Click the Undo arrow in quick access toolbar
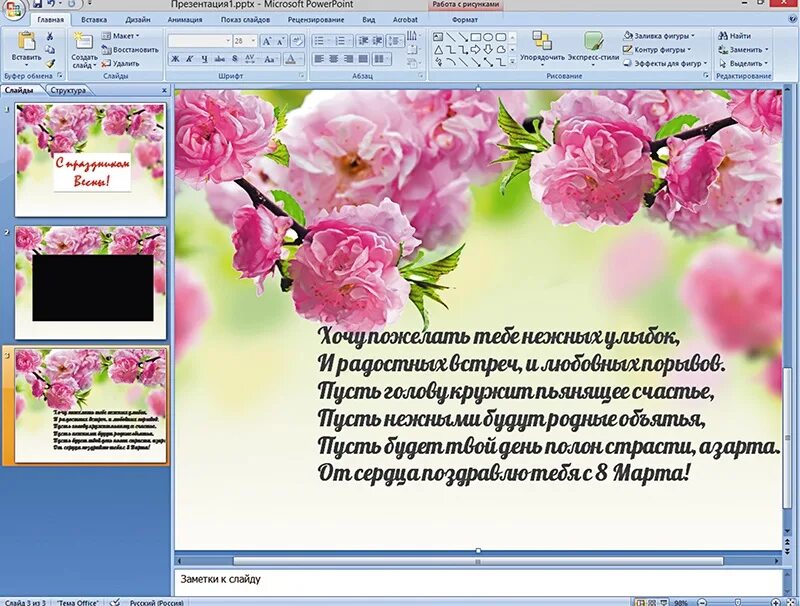800x606 pixels. [52, 5]
